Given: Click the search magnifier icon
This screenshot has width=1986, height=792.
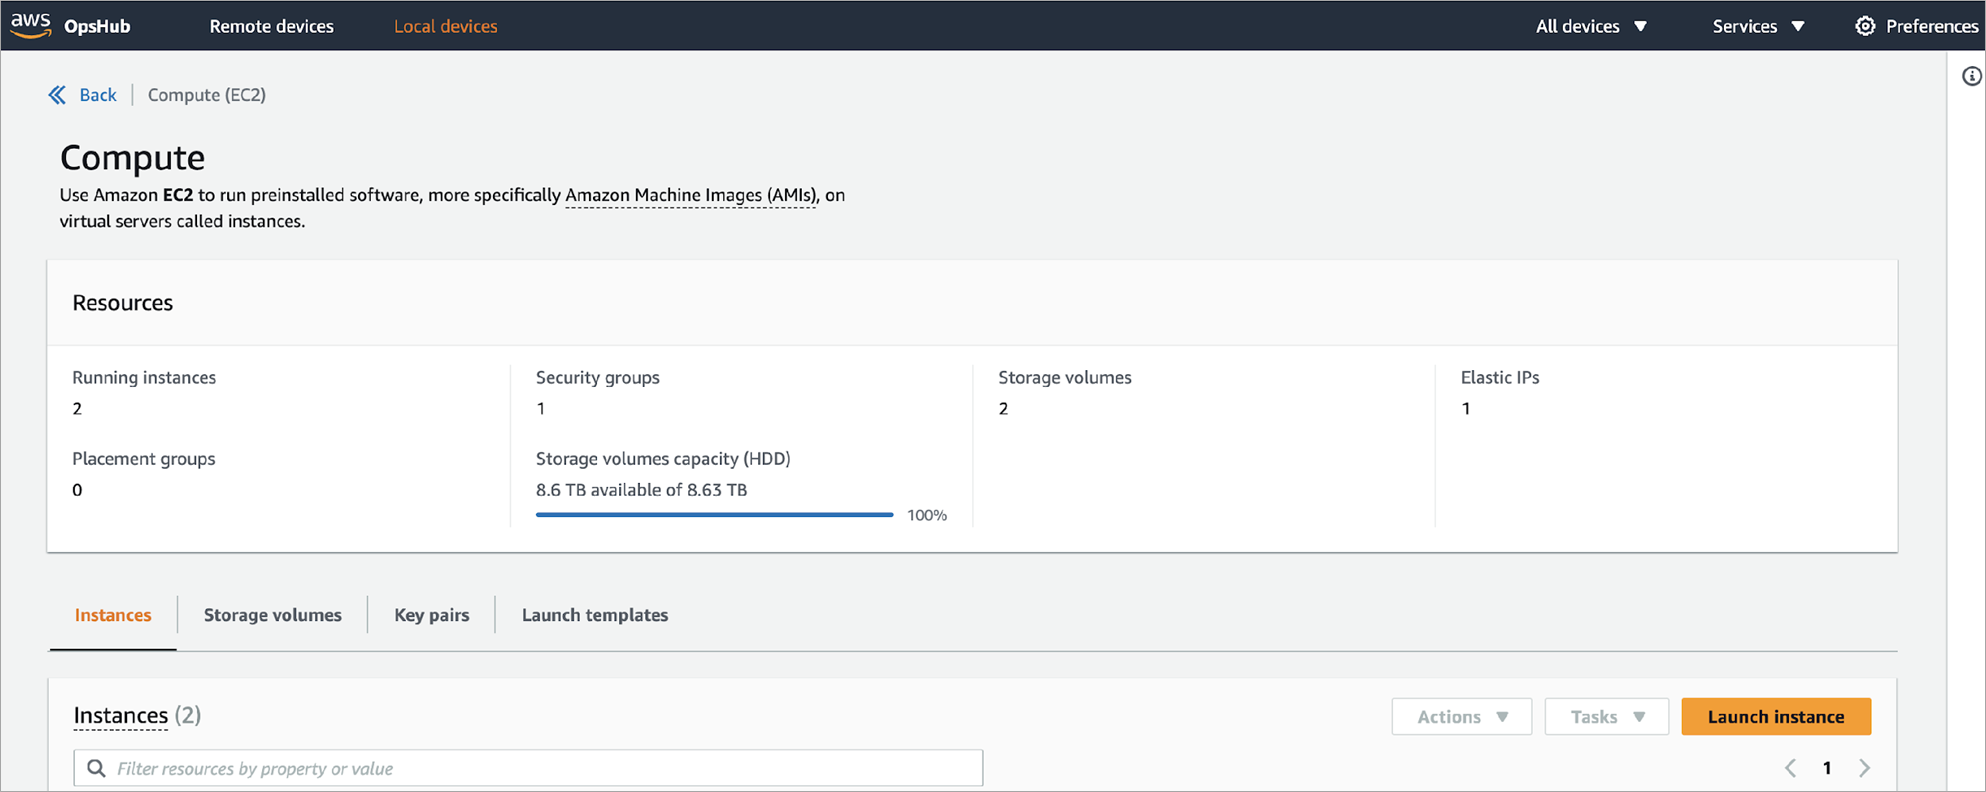Looking at the screenshot, I should [x=96, y=768].
